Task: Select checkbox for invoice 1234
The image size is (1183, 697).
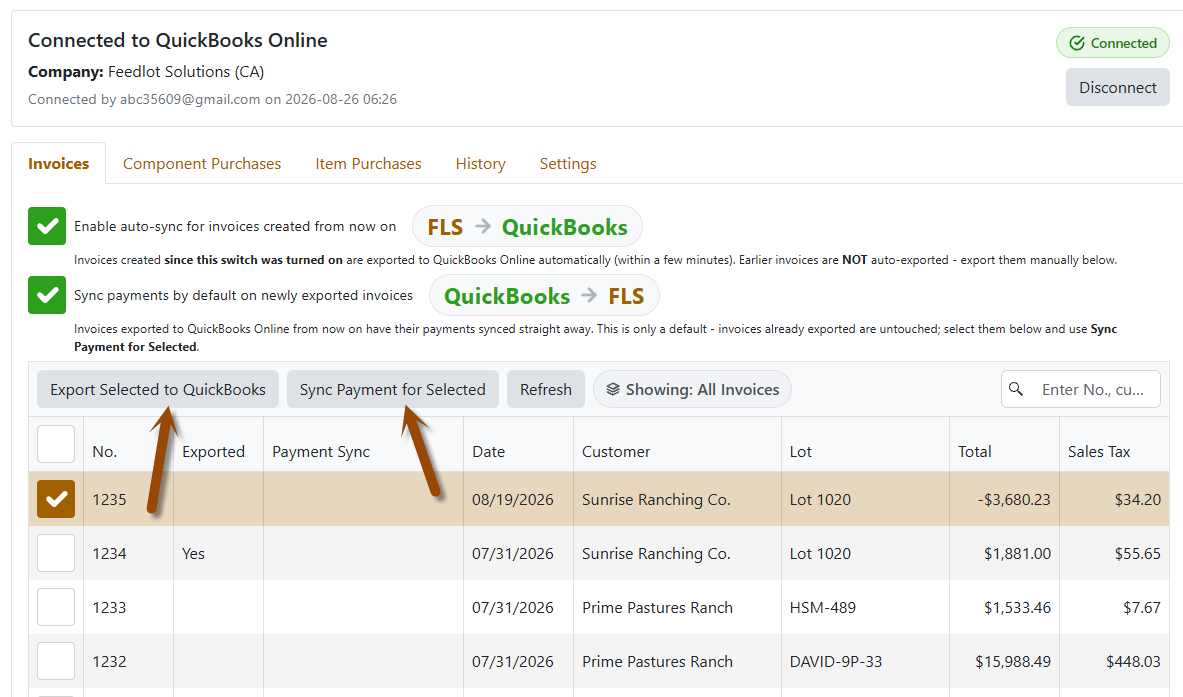Action: tap(56, 553)
